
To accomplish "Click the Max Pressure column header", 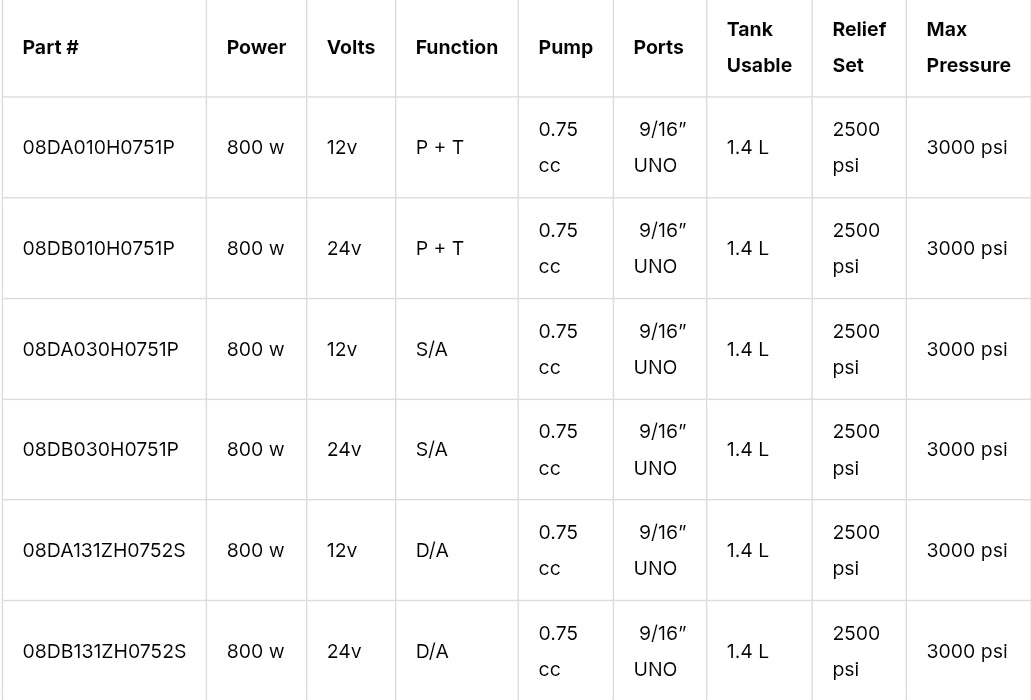I will click(968, 47).
